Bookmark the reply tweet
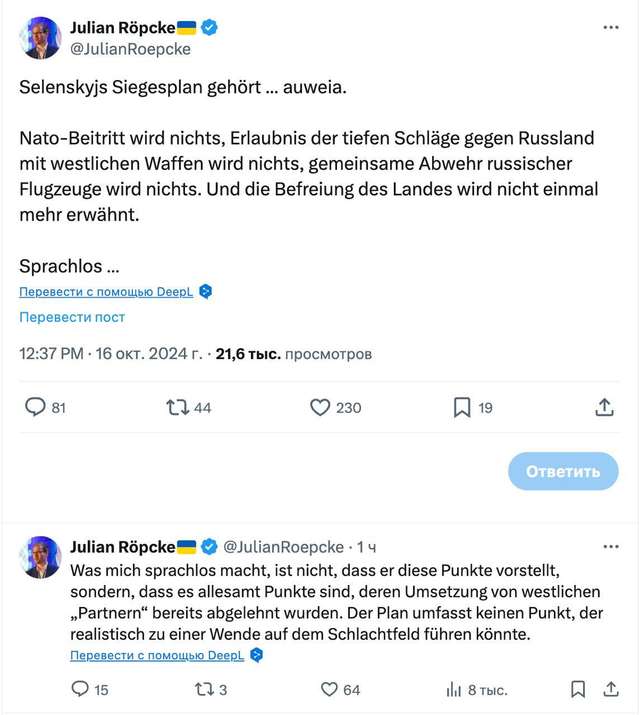 tap(578, 689)
